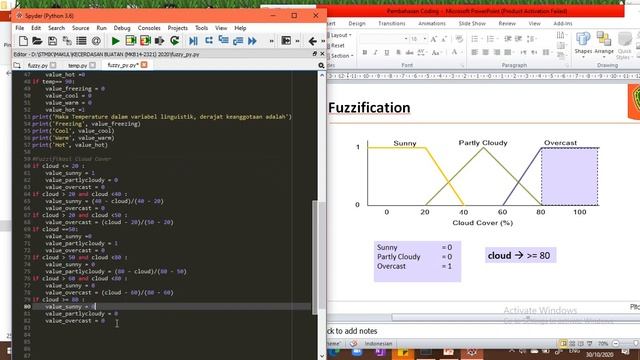The height and width of the screenshot is (360, 640).
Task: Expand the Section dropdown in PowerPoint
Action: coord(341,56)
